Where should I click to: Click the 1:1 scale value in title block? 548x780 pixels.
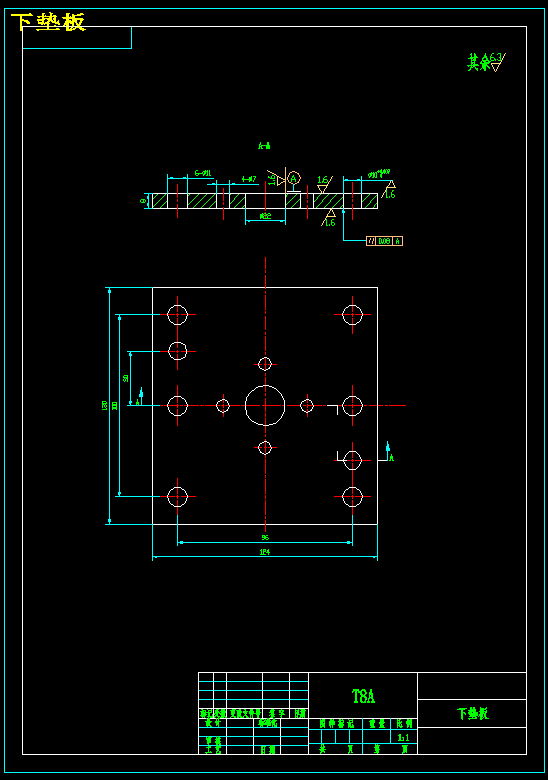coord(403,738)
